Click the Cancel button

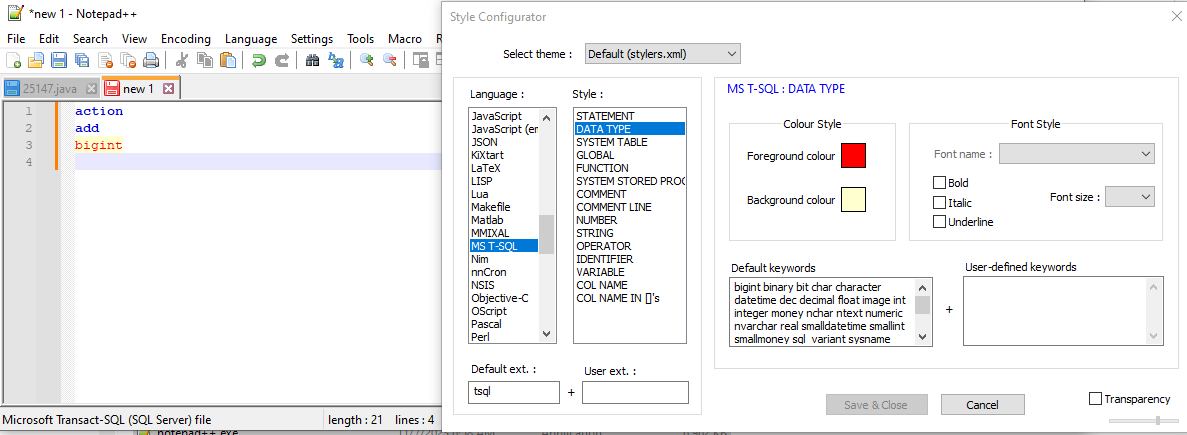coord(983,405)
